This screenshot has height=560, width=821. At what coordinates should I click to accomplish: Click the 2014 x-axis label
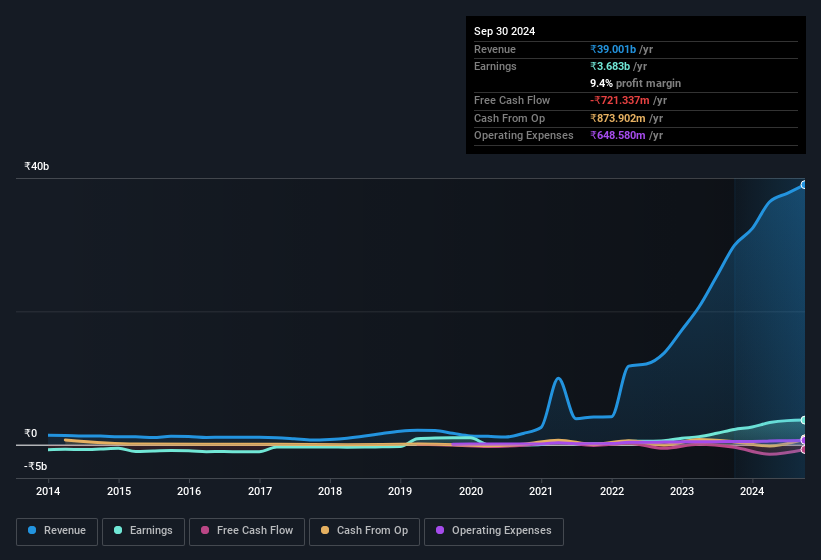click(48, 491)
